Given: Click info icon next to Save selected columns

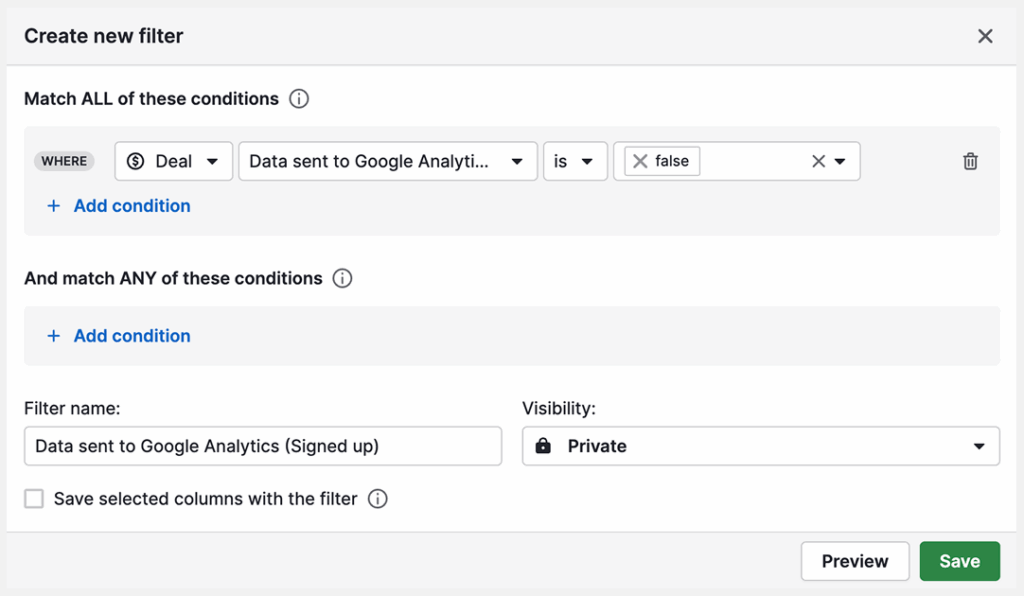Looking at the screenshot, I should coord(377,498).
